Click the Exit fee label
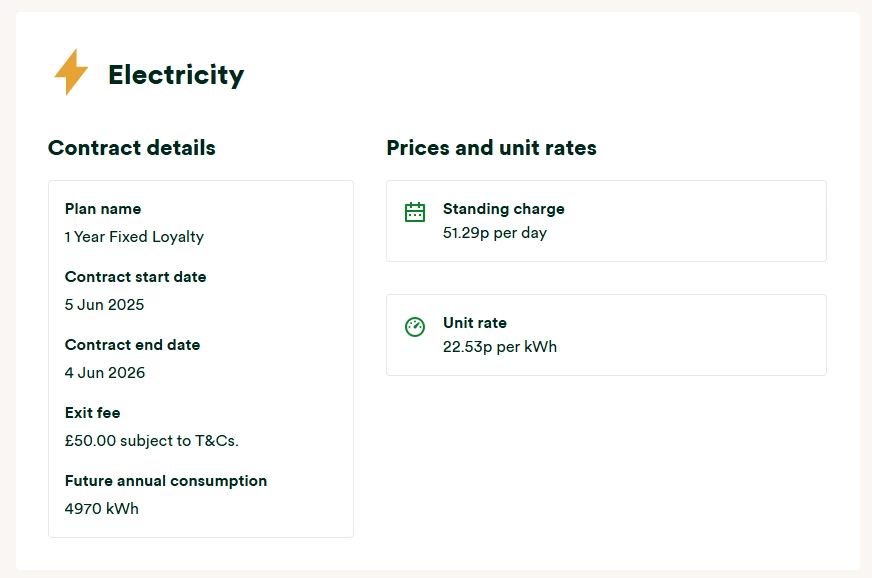The image size is (872, 578). click(x=93, y=413)
